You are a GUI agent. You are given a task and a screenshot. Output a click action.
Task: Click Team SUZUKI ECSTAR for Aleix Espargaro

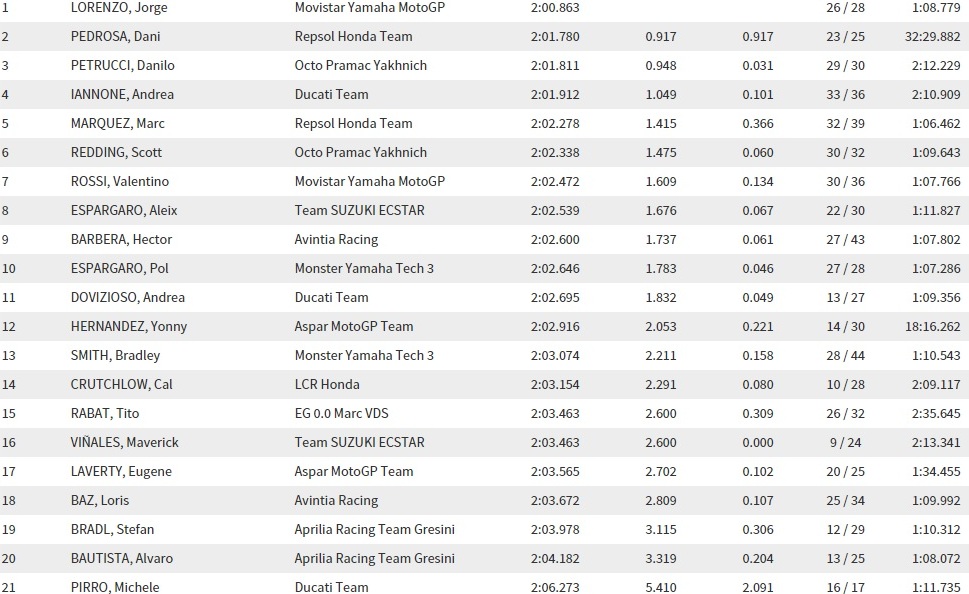[360, 211]
